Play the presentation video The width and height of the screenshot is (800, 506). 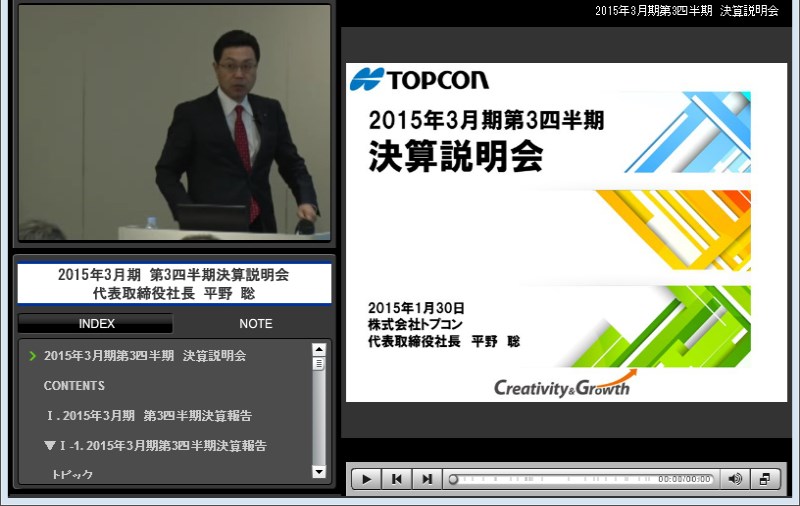click(x=366, y=479)
